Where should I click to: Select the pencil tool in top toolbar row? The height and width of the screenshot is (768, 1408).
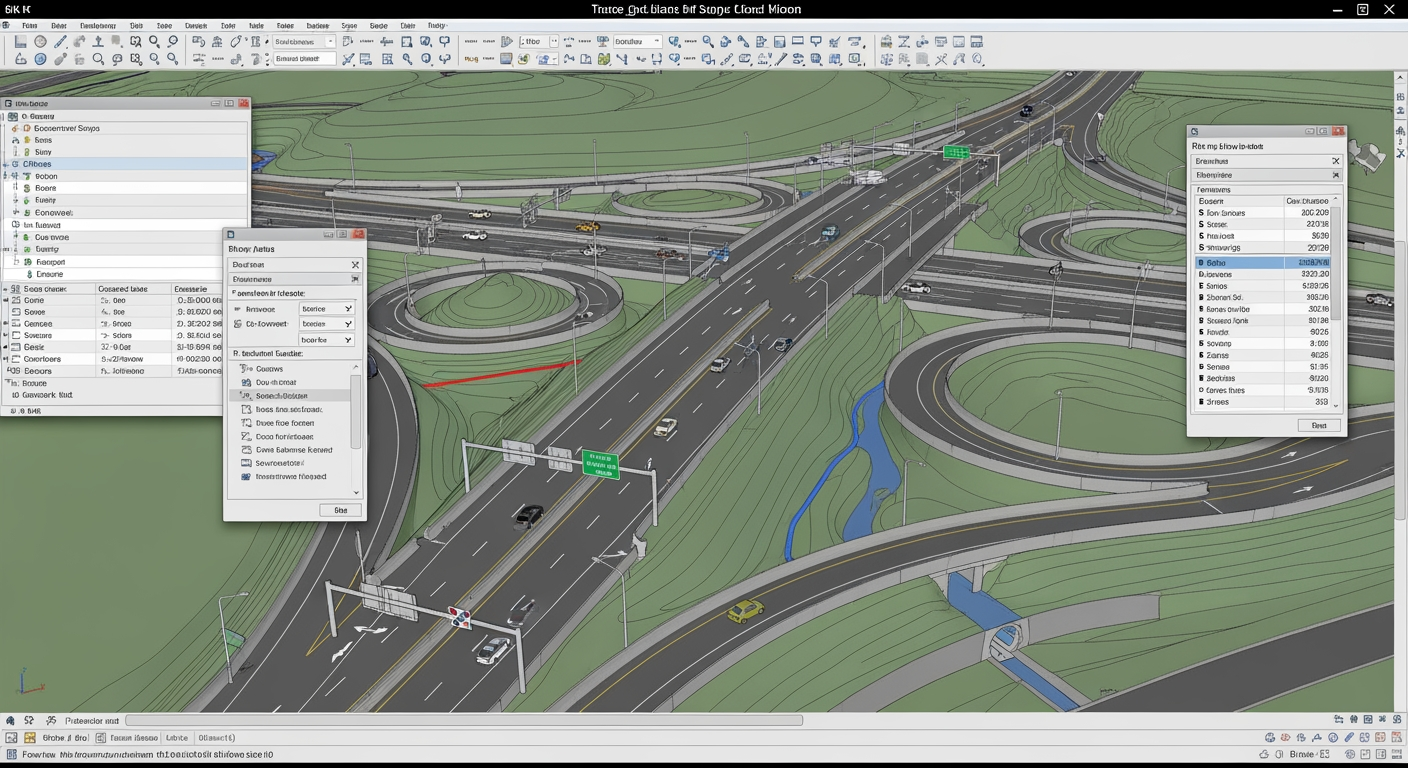[60, 42]
